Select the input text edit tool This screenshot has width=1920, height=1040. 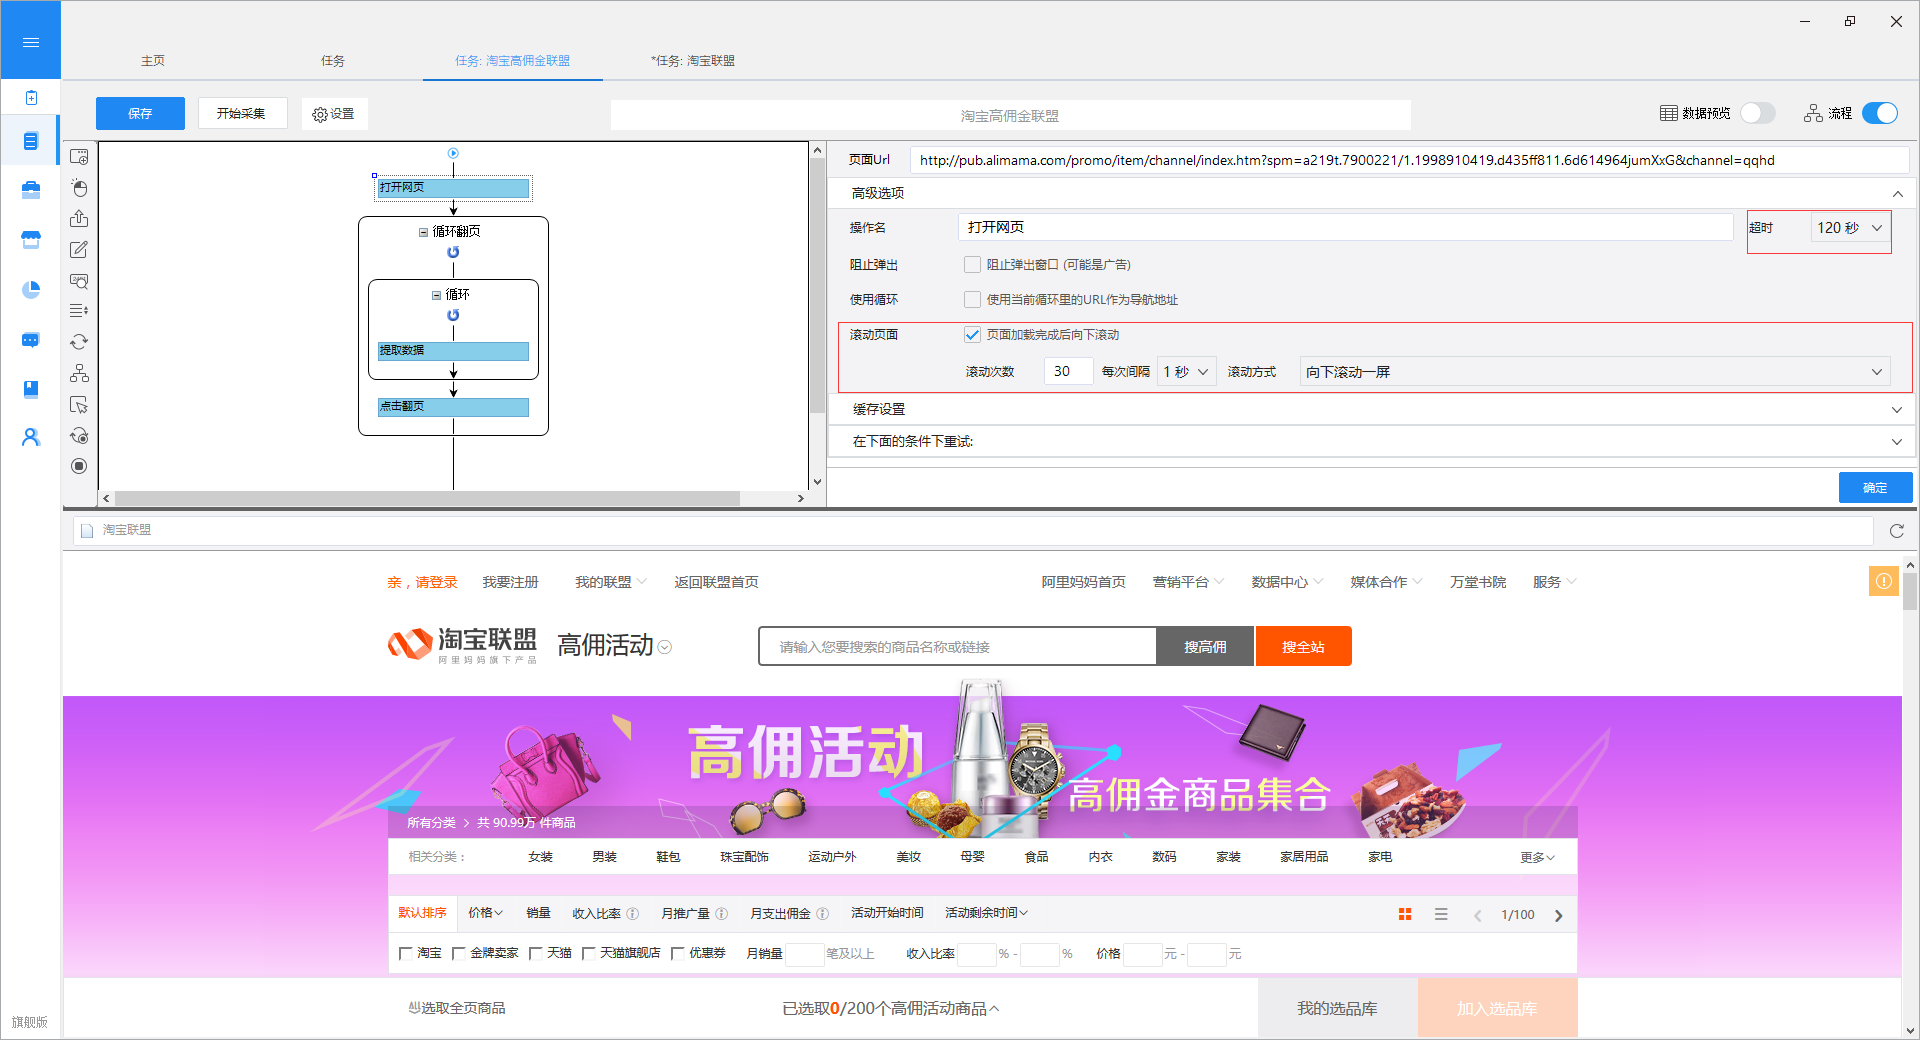point(79,250)
